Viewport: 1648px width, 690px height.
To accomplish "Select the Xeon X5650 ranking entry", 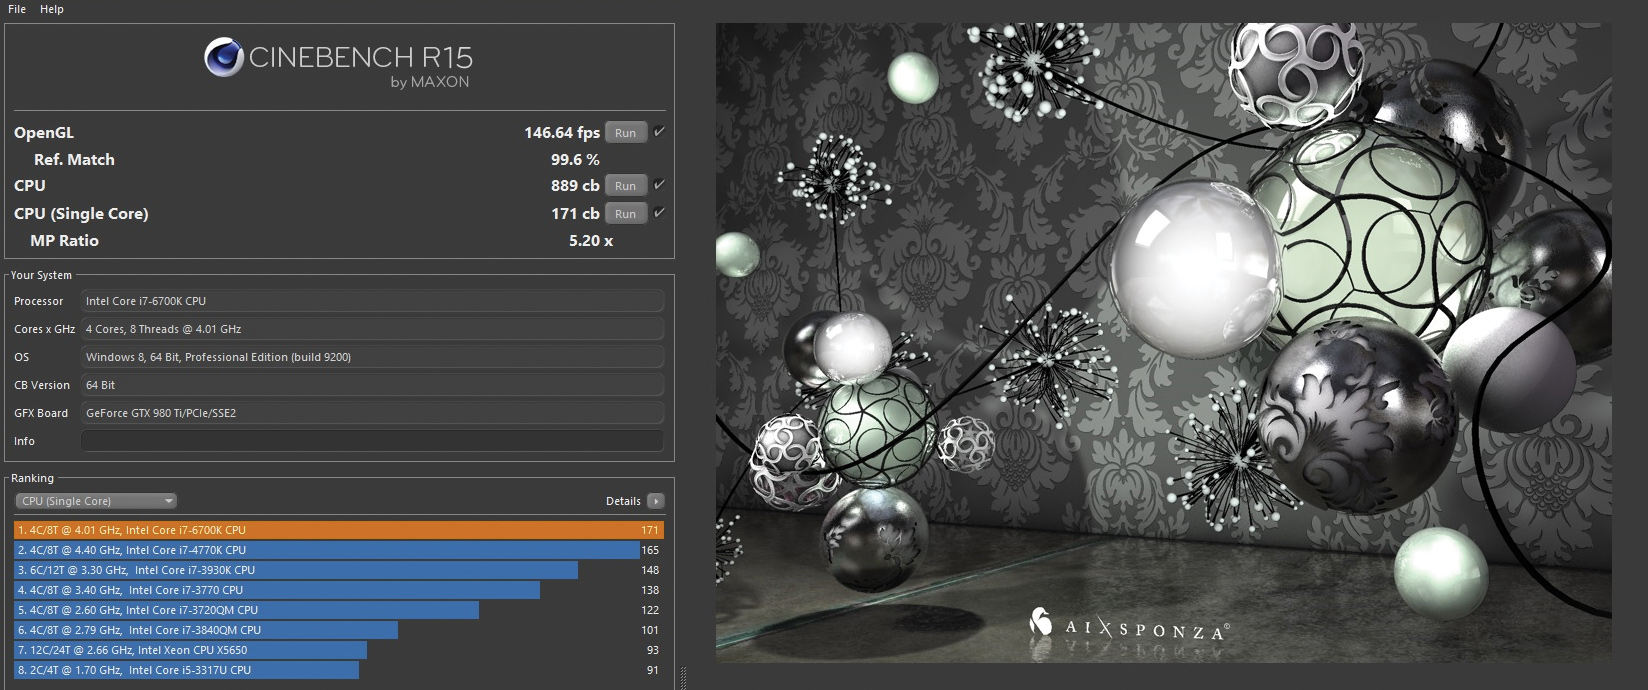I will click(190, 650).
